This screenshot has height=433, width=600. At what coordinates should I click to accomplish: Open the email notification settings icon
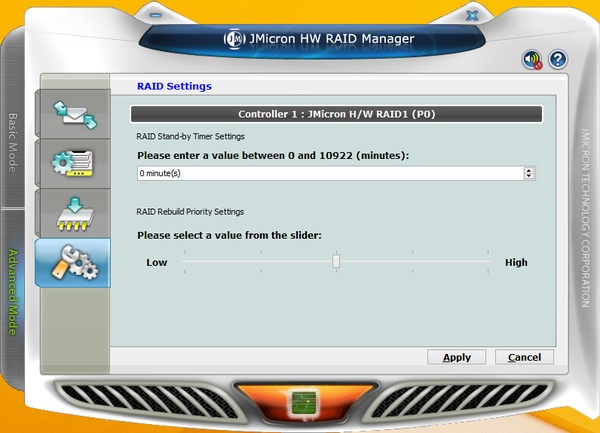tap(75, 114)
